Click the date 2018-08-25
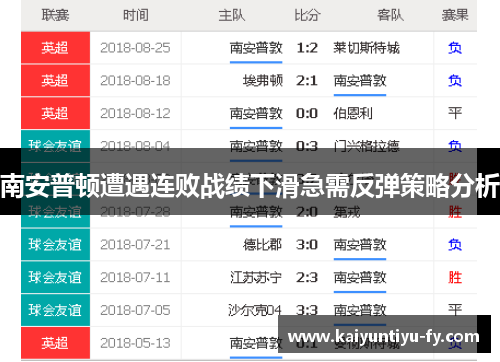The width and height of the screenshot is (500, 362). click(x=135, y=48)
